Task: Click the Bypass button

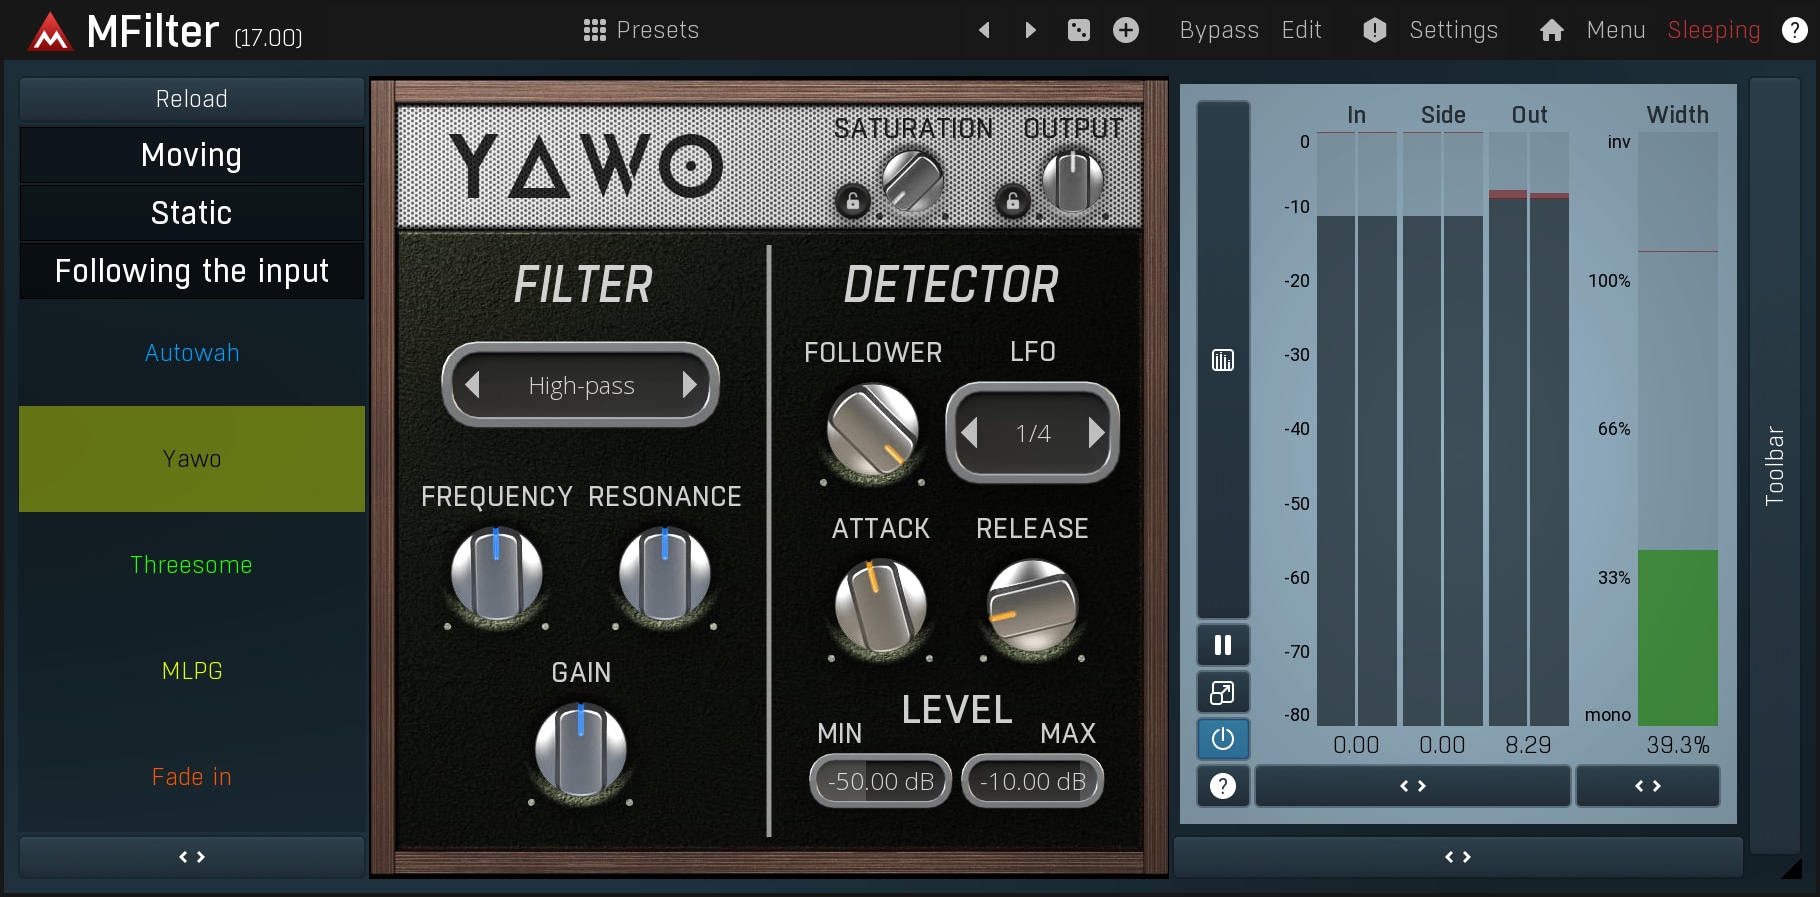Action: coord(1218,30)
